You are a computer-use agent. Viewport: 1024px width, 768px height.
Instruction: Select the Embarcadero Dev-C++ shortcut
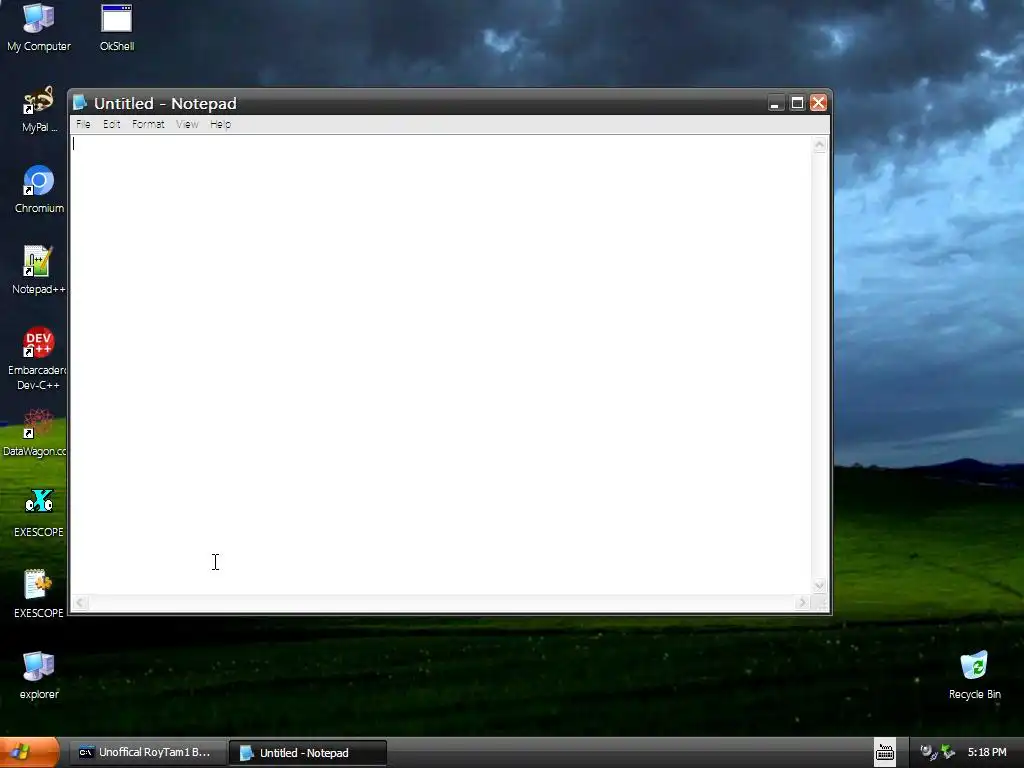[x=37, y=359]
